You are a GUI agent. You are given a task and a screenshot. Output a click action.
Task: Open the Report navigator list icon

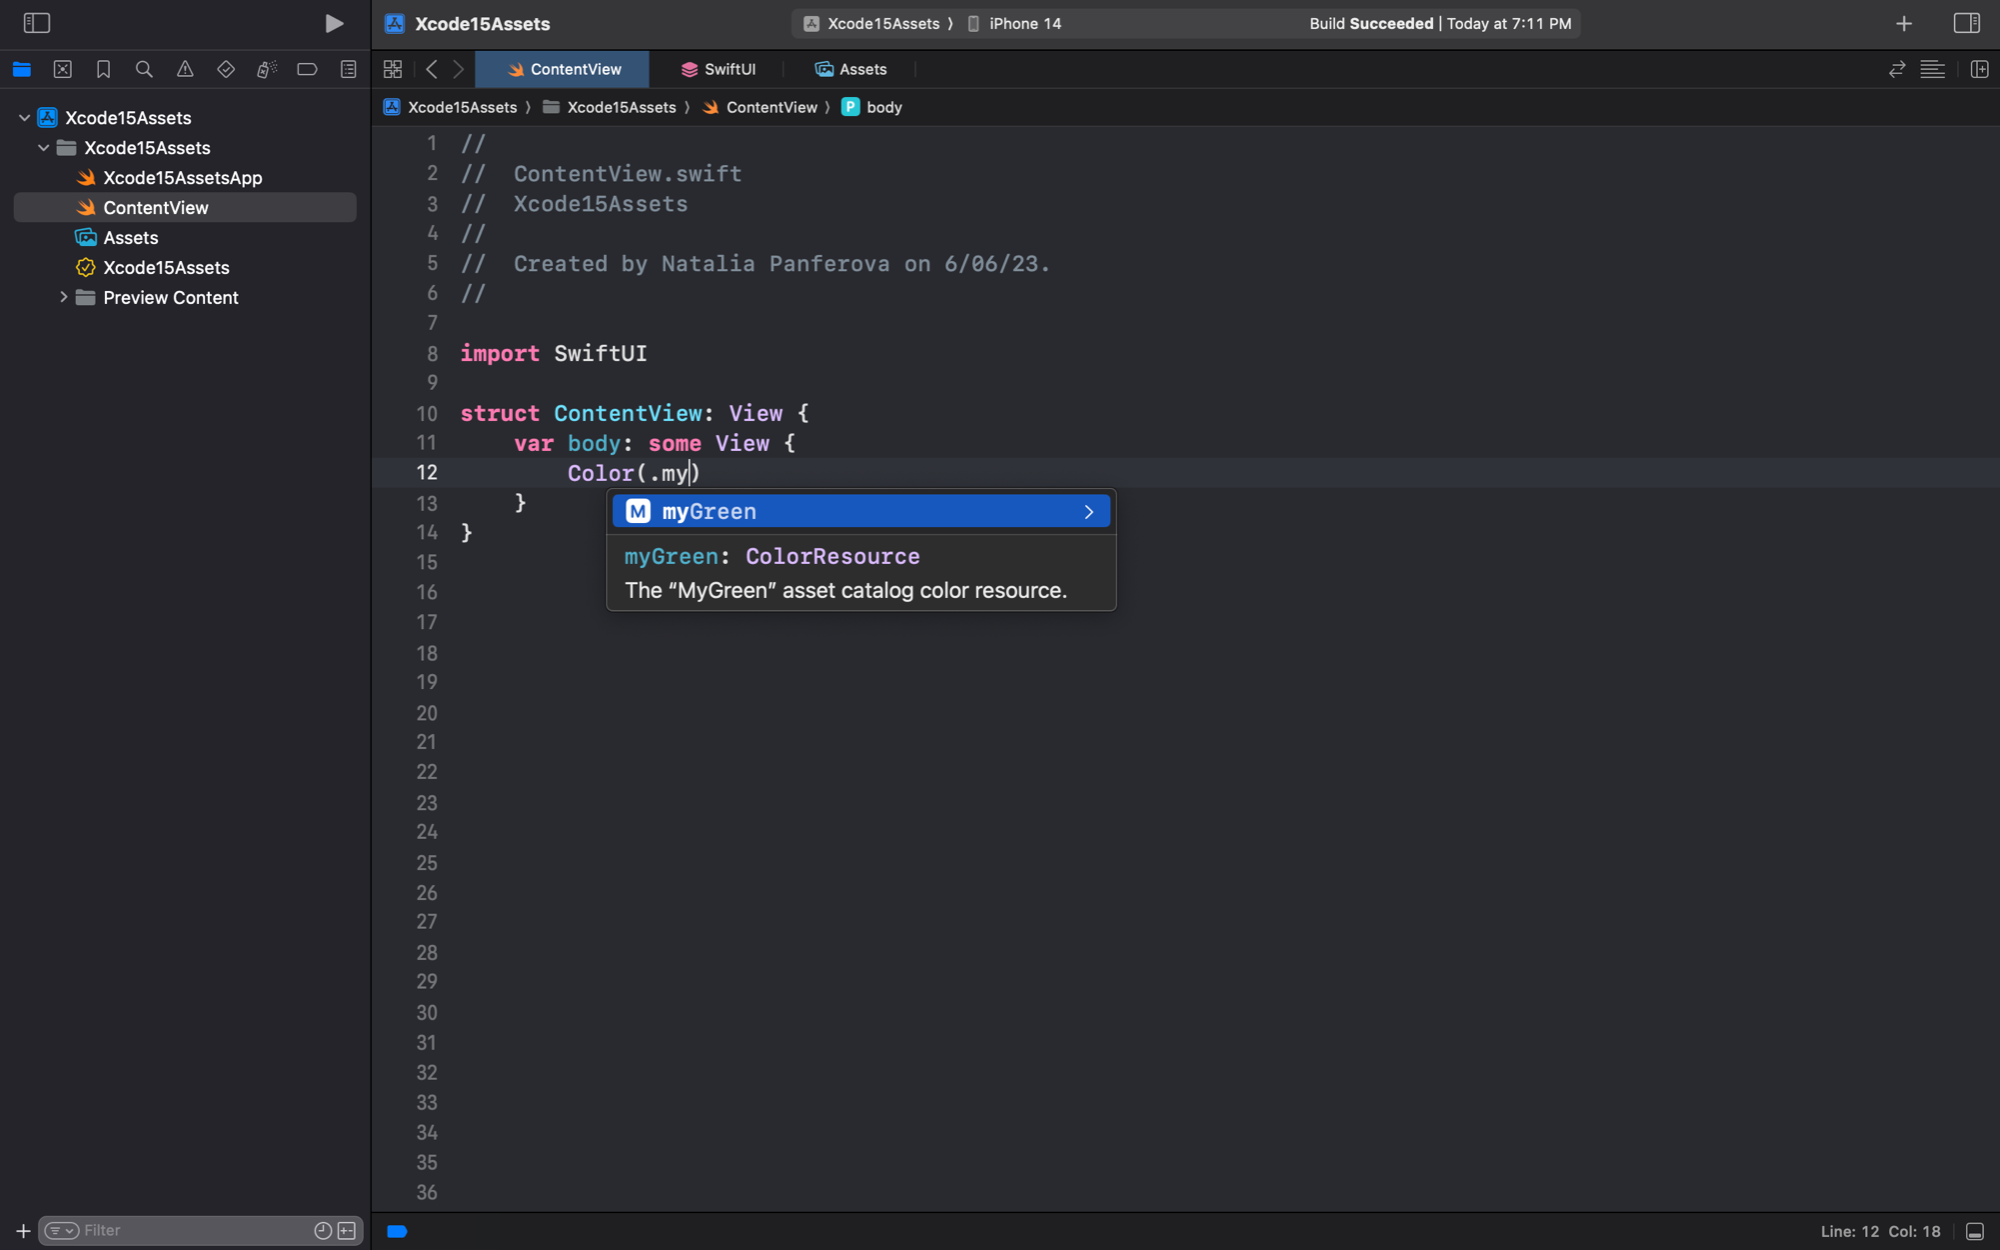347,69
